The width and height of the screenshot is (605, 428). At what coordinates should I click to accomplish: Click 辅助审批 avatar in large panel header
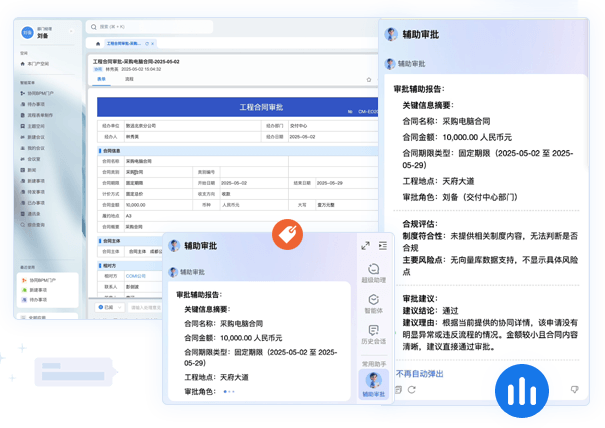pos(391,34)
